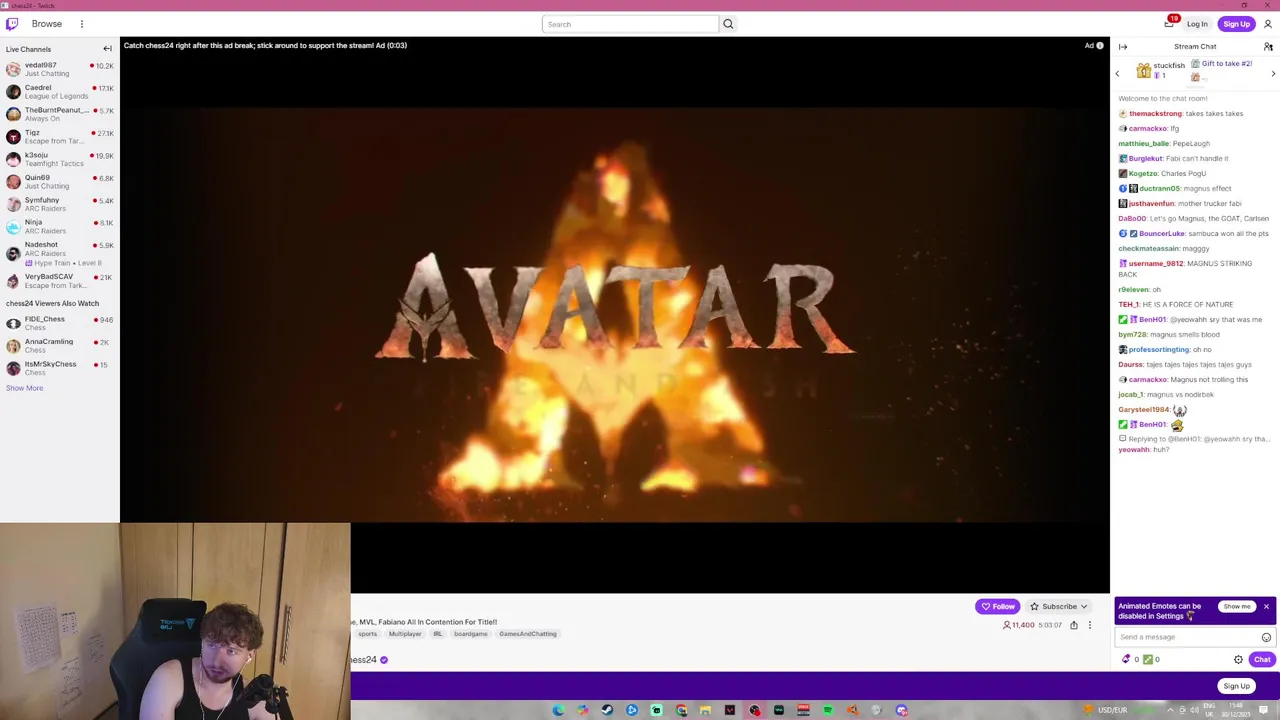Open Caedrel League of Legends channel
Screen dimensions: 1280x720
click(60, 92)
